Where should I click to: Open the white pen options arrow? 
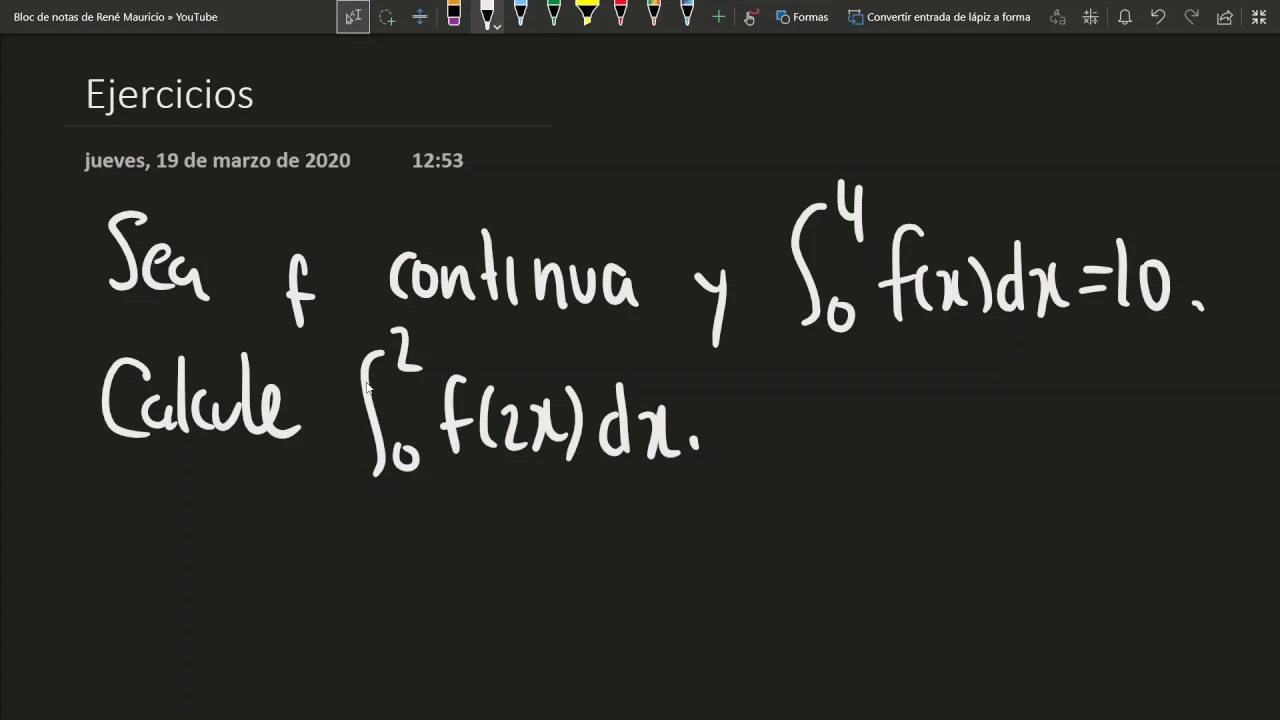pyautogui.click(x=497, y=26)
